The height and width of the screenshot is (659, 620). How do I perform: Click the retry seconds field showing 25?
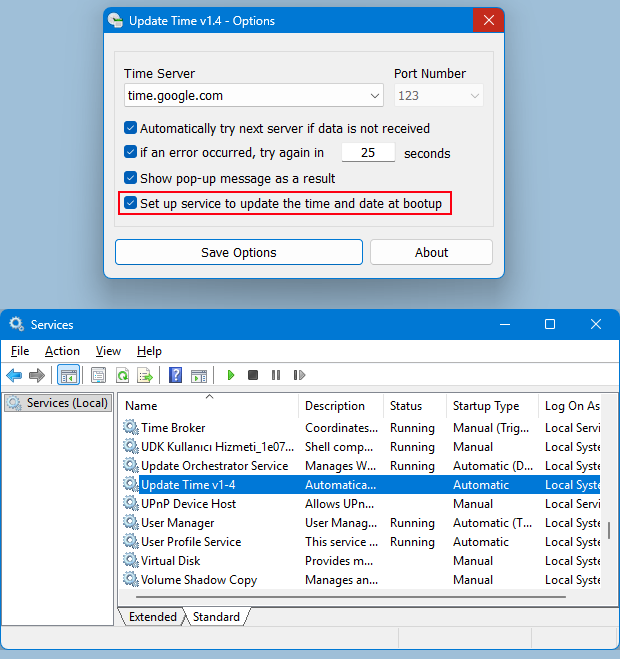368,152
